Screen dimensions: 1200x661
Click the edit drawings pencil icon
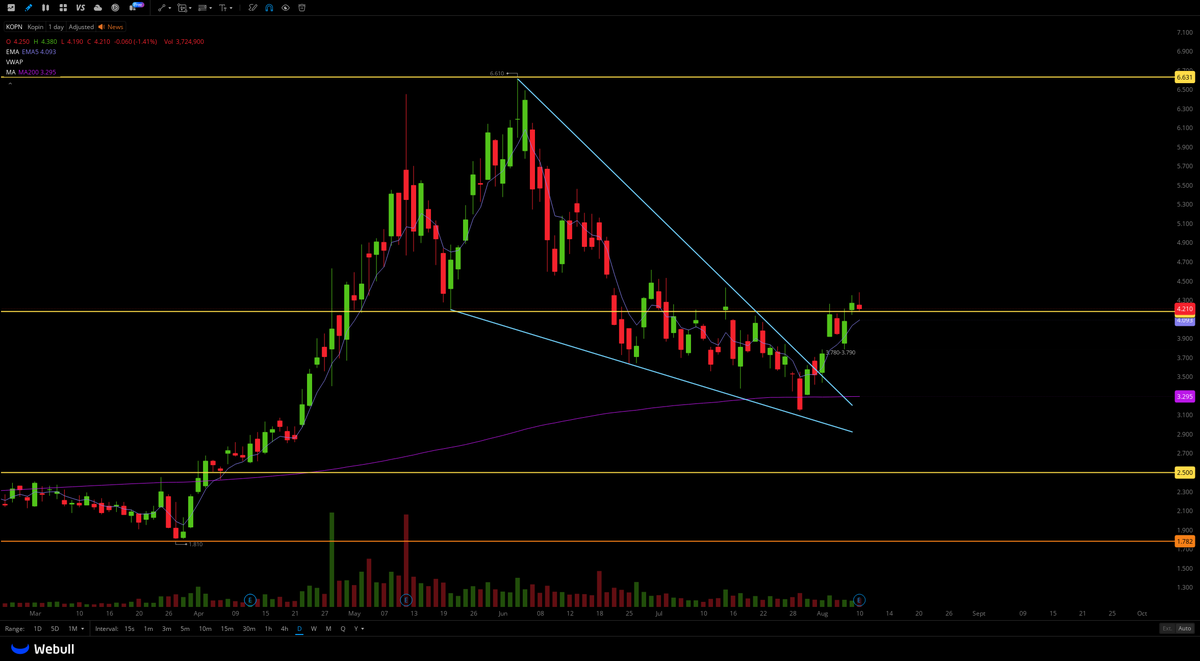coord(253,7)
